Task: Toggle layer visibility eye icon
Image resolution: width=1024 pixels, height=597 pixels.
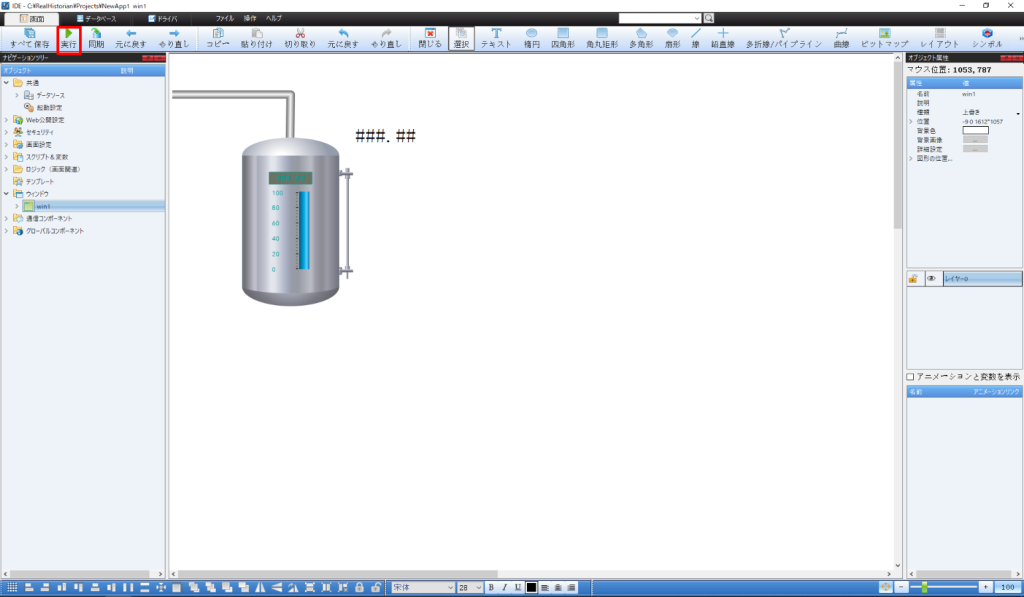Action: (931, 279)
